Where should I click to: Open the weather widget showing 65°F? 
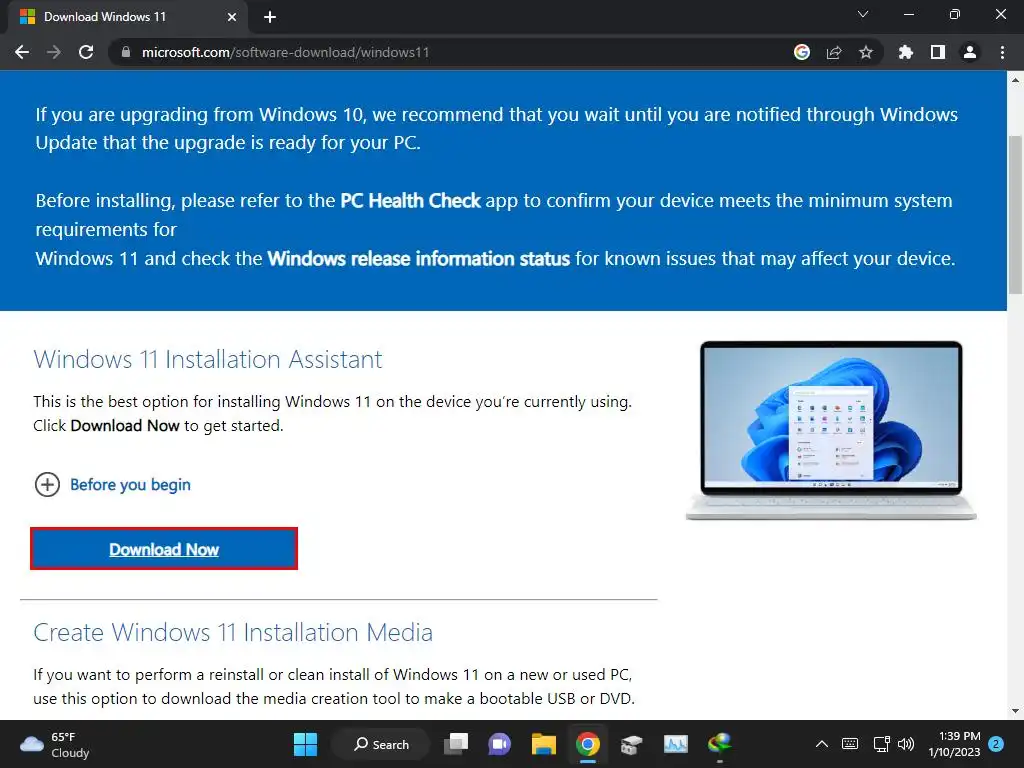pos(55,744)
